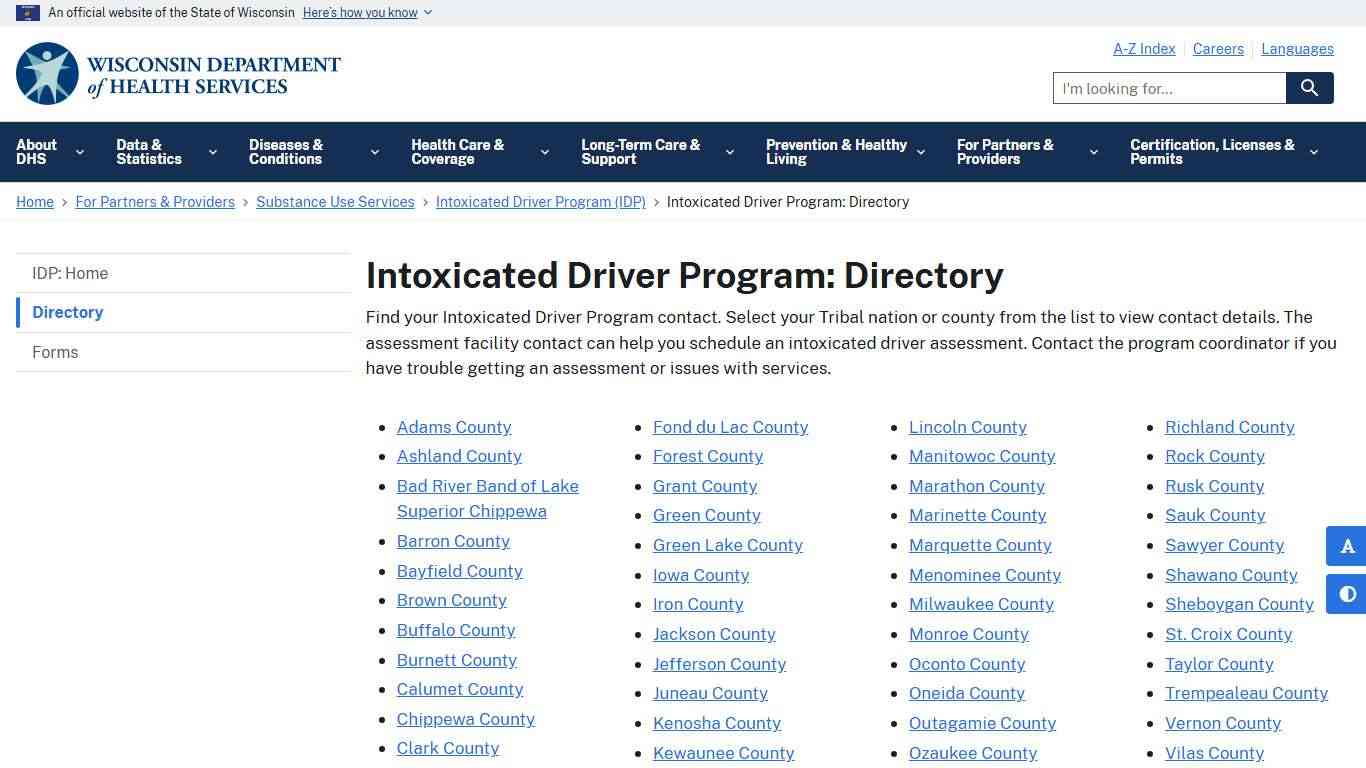Screen dimensions: 1366x768
Task: Go to Home via breadcrumb
Action: click(35, 202)
